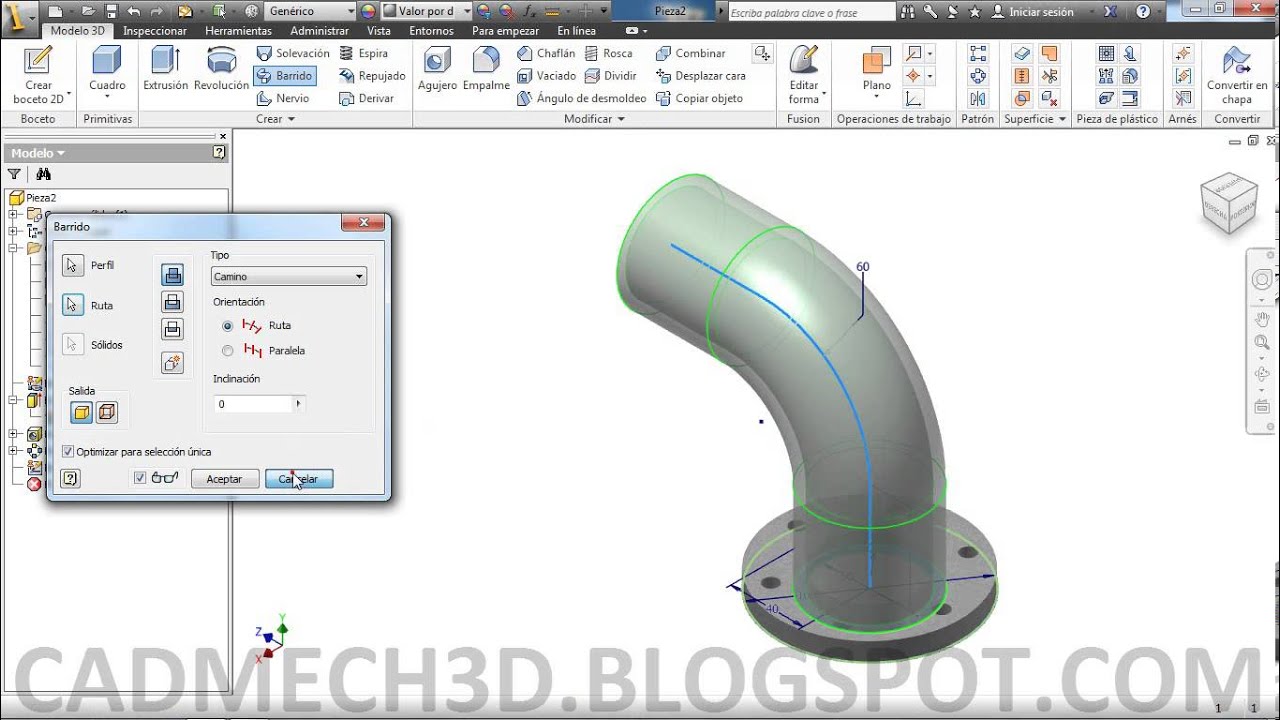Select the Ruta orientation radio button
1280x720 pixels.
228,326
